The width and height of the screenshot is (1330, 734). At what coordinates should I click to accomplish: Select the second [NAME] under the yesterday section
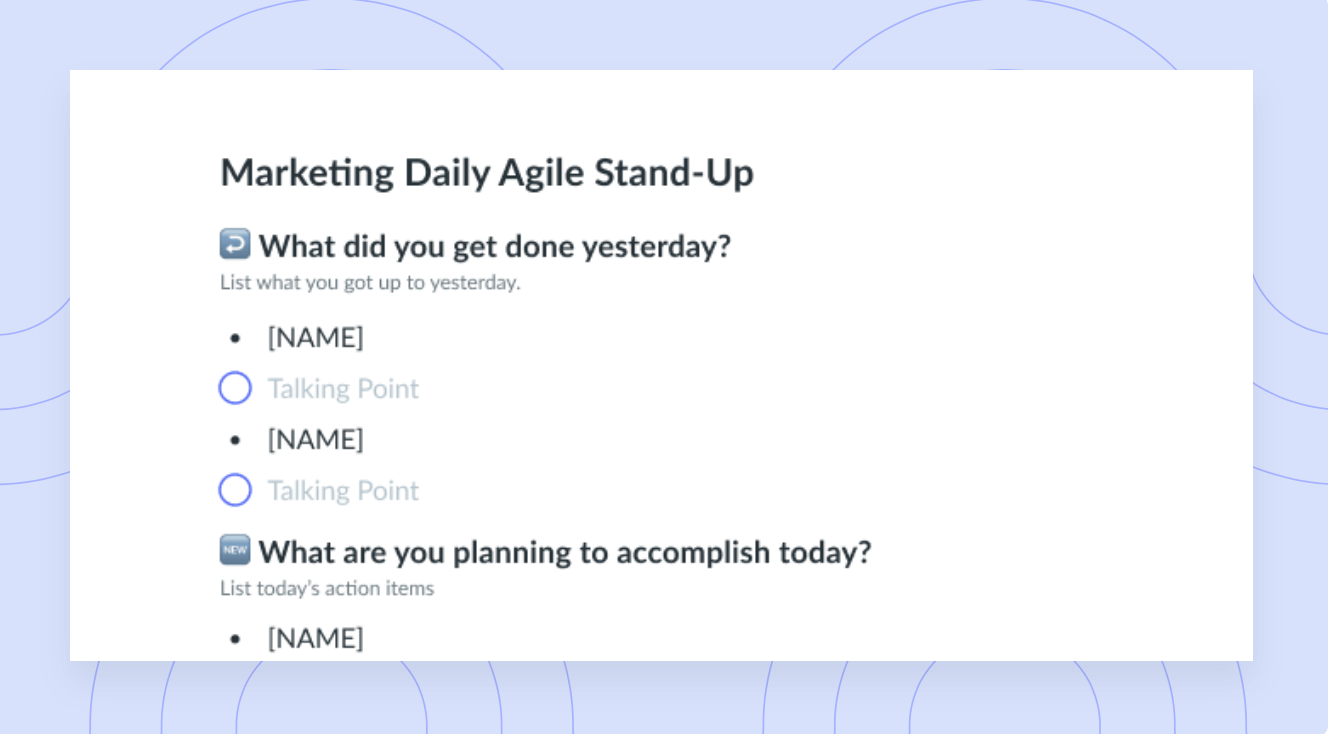(315, 440)
